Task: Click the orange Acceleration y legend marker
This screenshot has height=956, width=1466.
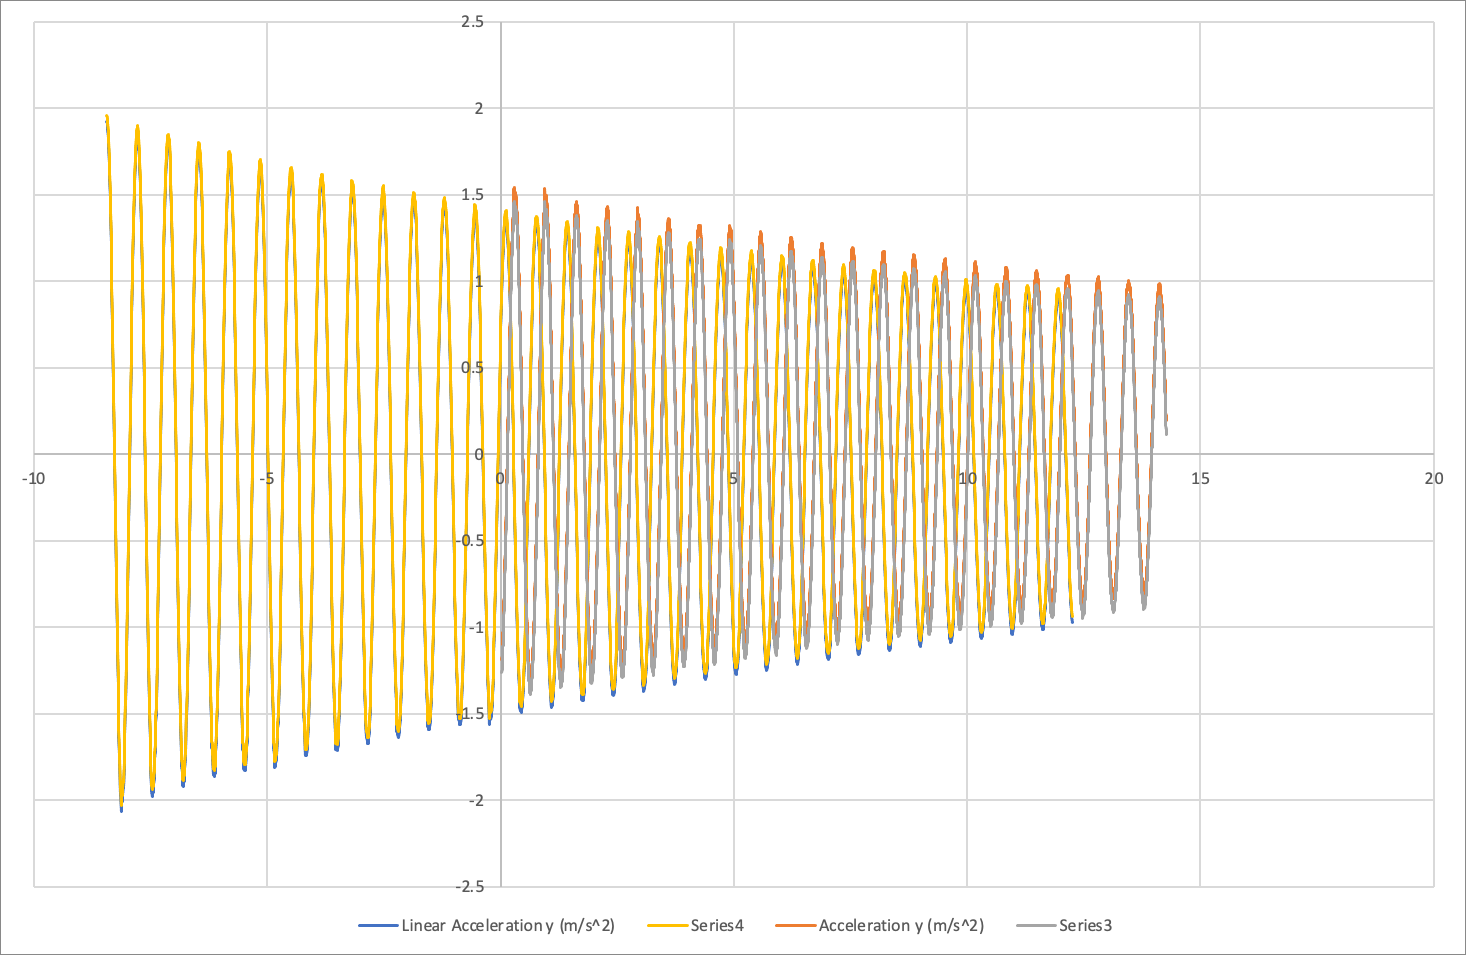Action: (x=795, y=926)
